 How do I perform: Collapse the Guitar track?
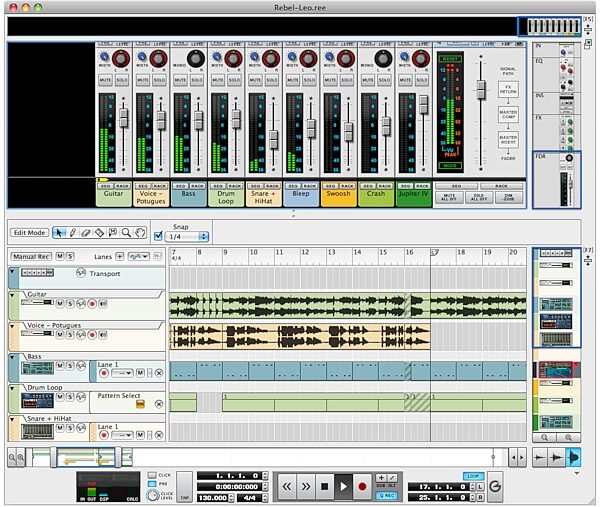(12, 295)
